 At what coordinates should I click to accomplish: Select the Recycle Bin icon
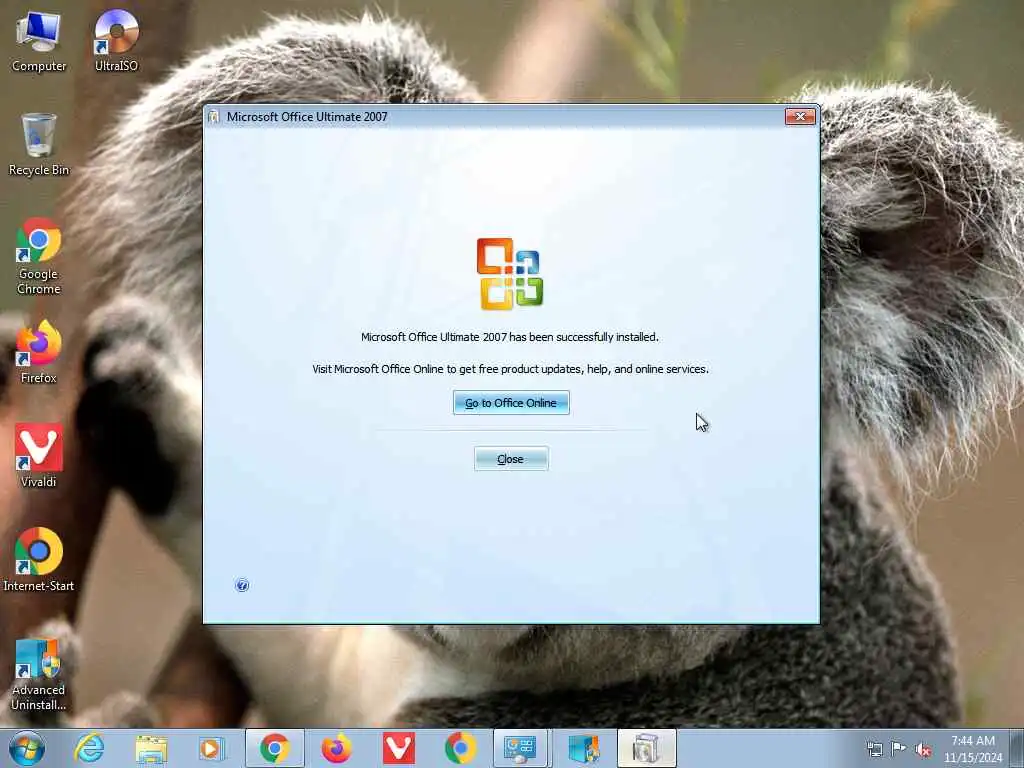(x=39, y=145)
